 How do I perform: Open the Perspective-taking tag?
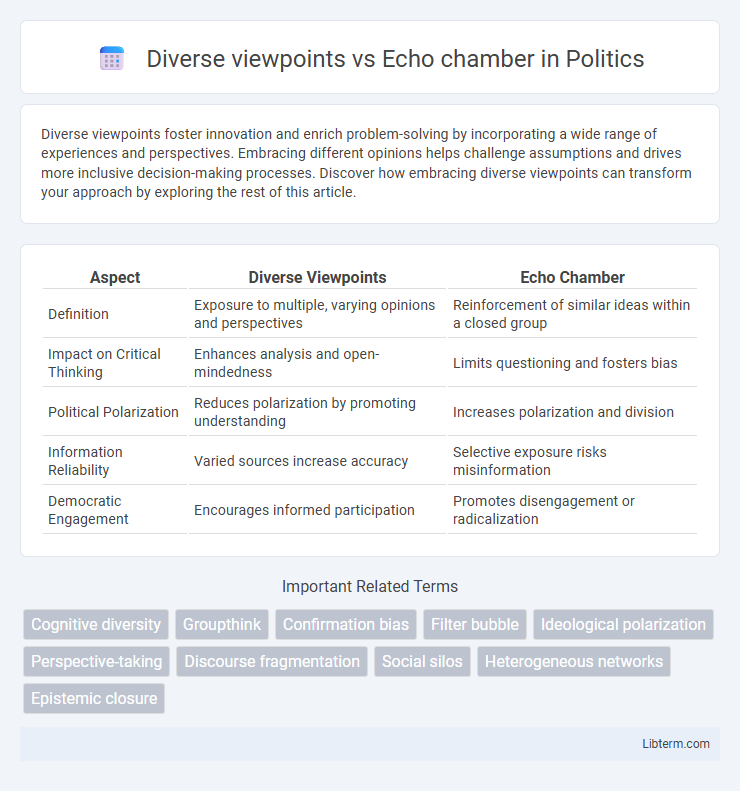coord(96,661)
